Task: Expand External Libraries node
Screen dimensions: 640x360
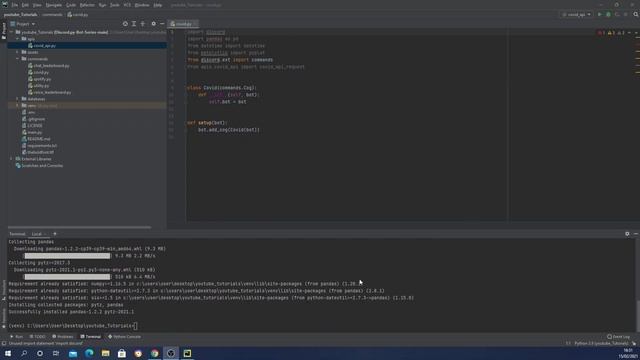Action: click(12, 159)
